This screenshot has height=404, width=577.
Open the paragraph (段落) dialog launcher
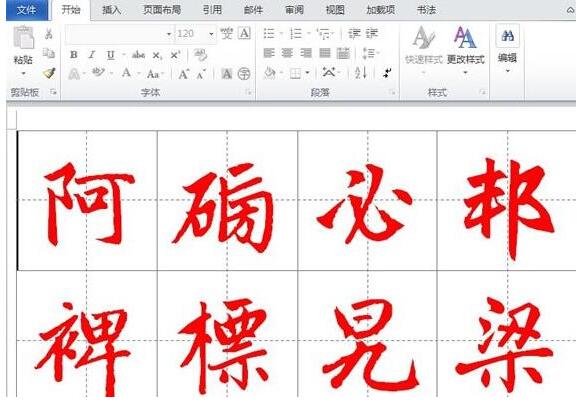(x=393, y=92)
